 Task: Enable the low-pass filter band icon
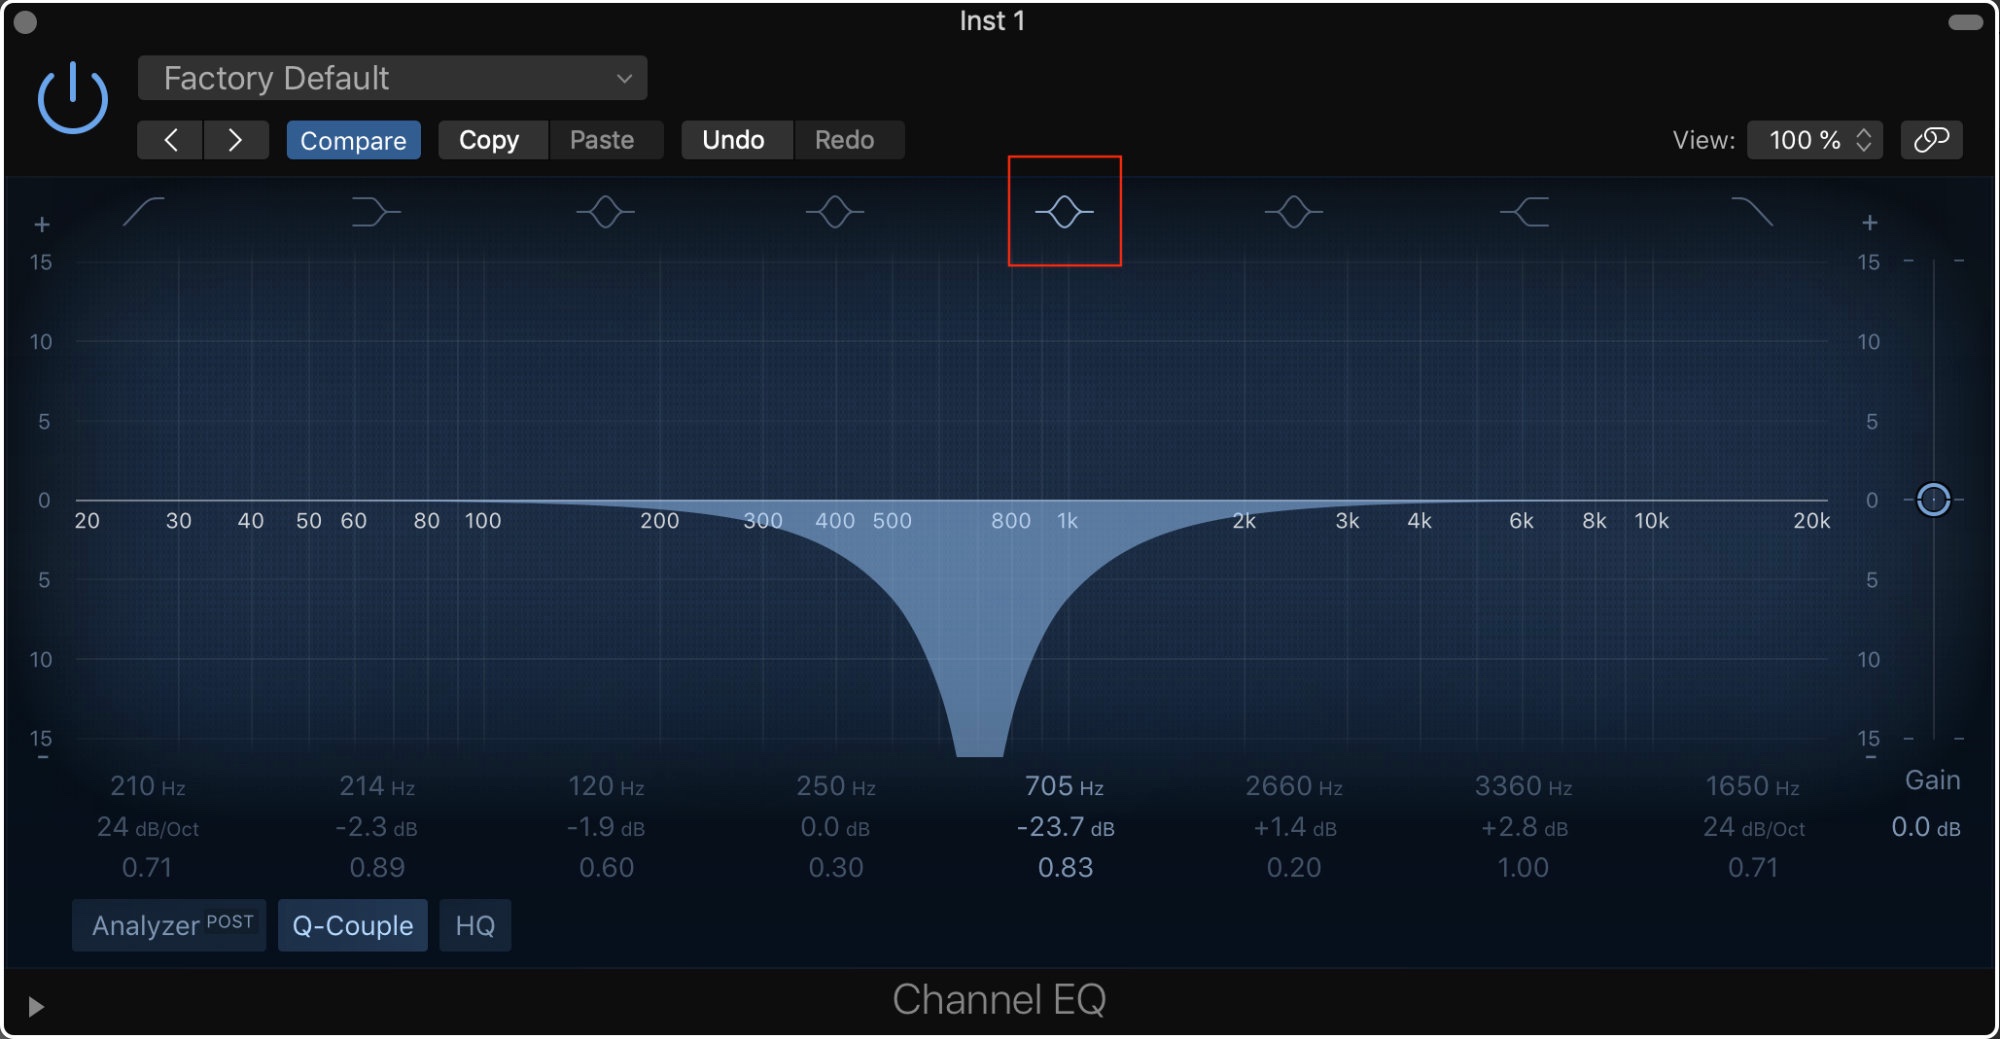1752,212
